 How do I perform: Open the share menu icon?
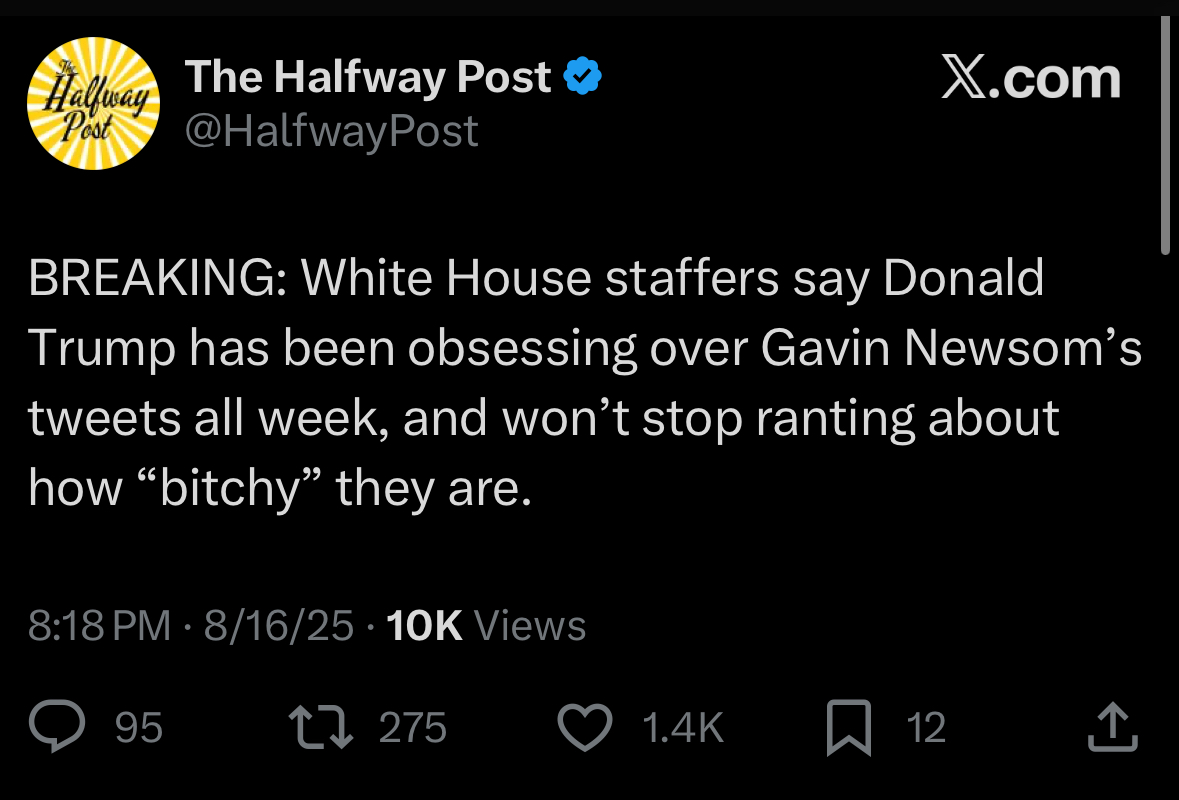pyautogui.click(x=1111, y=727)
